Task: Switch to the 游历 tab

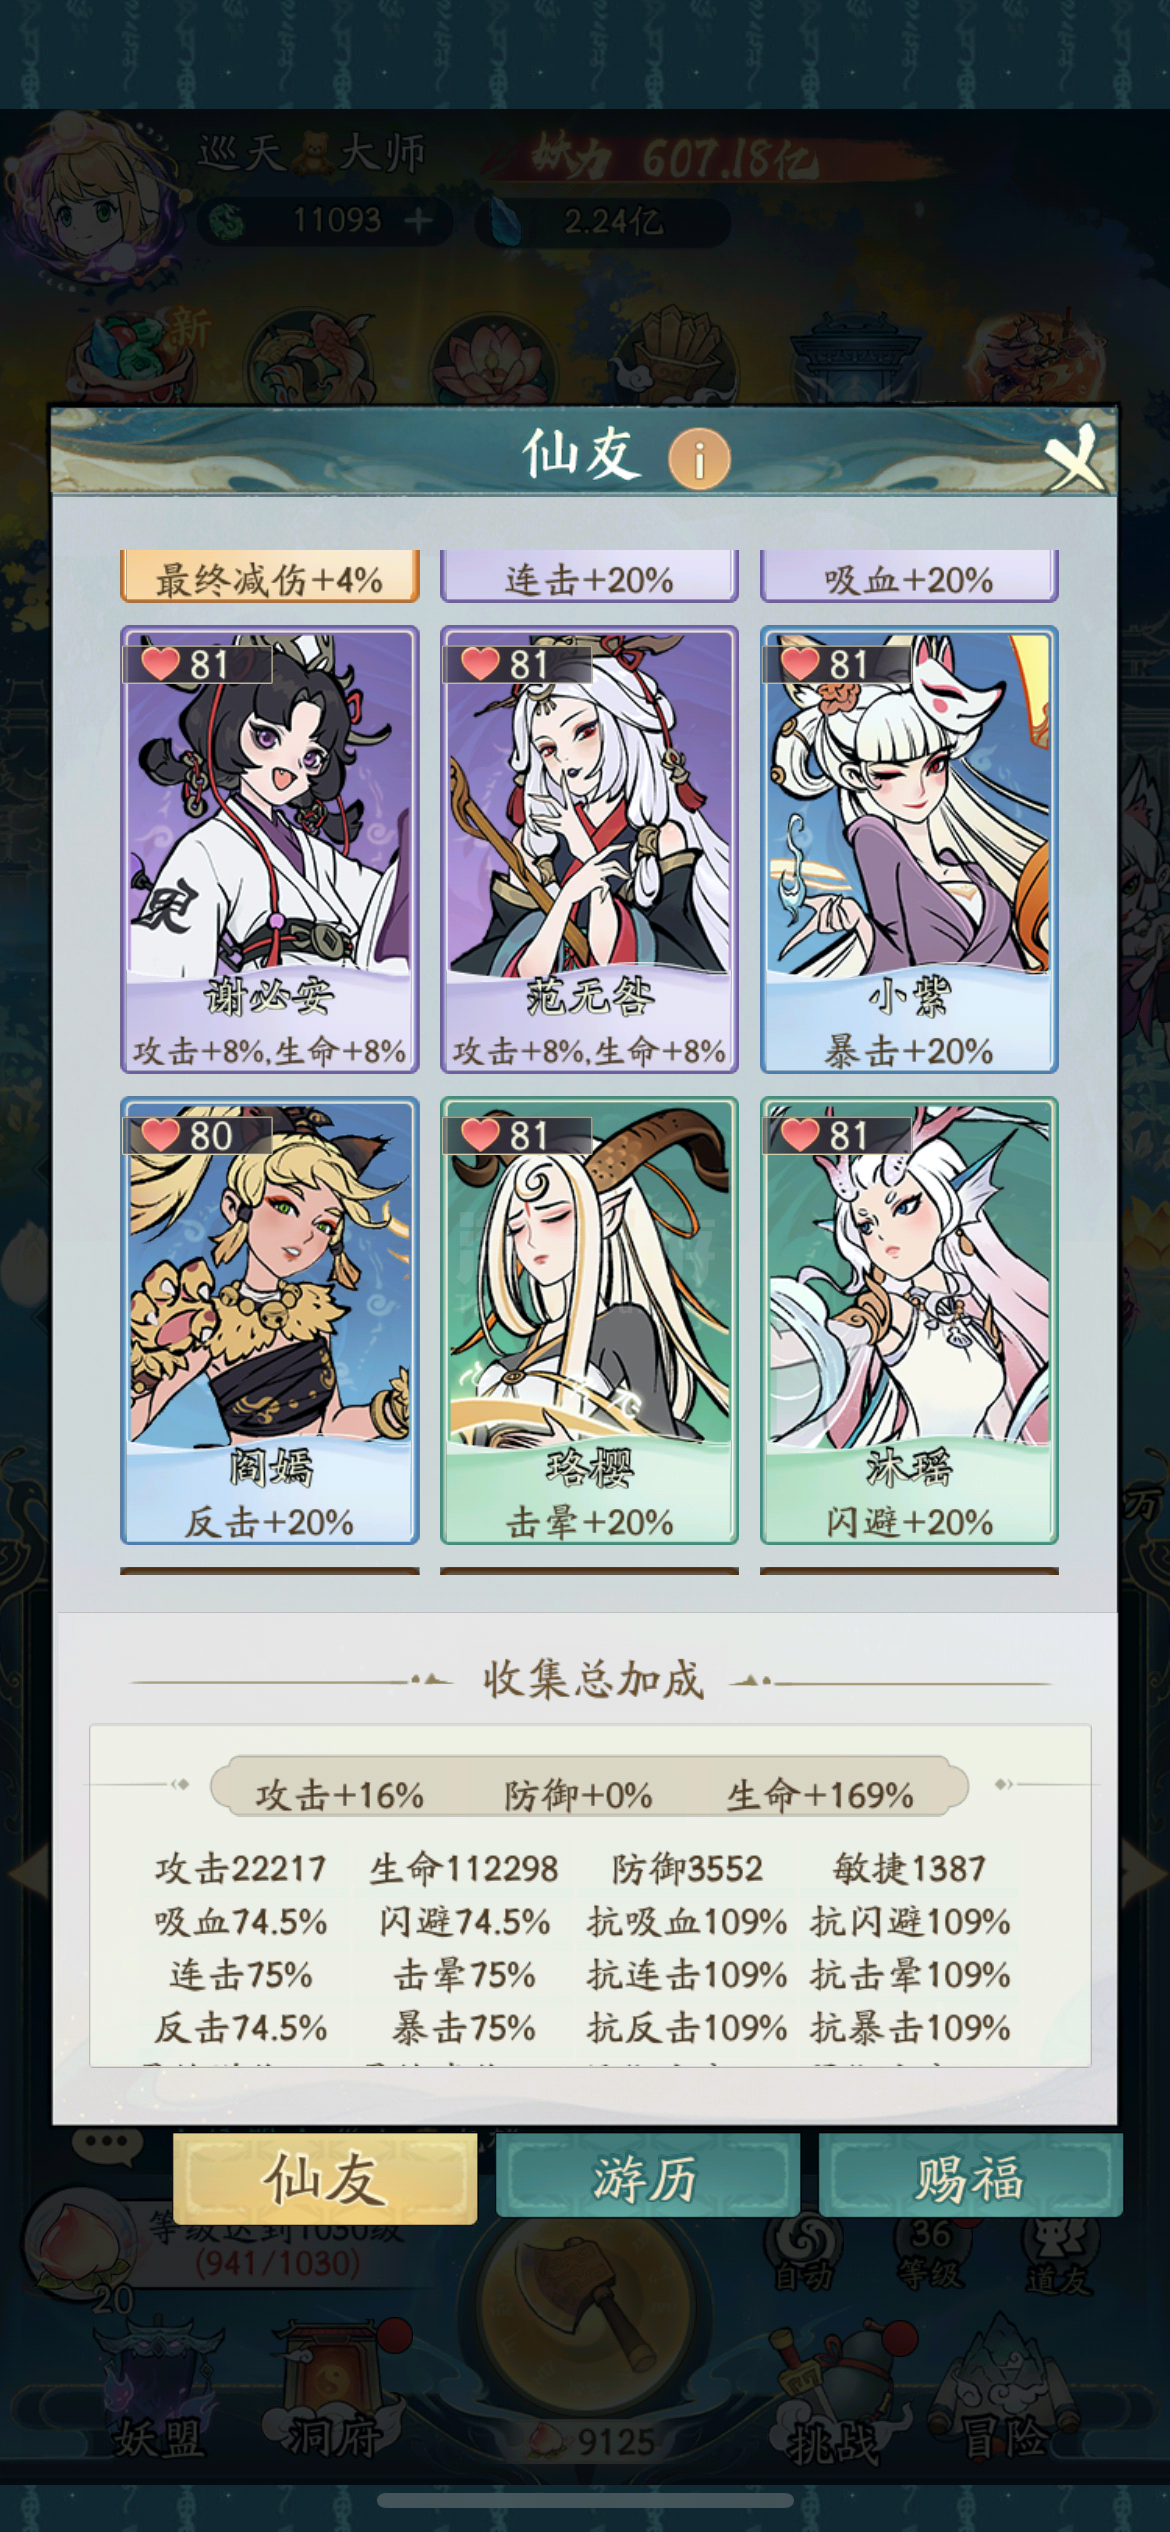Action: coord(647,2178)
